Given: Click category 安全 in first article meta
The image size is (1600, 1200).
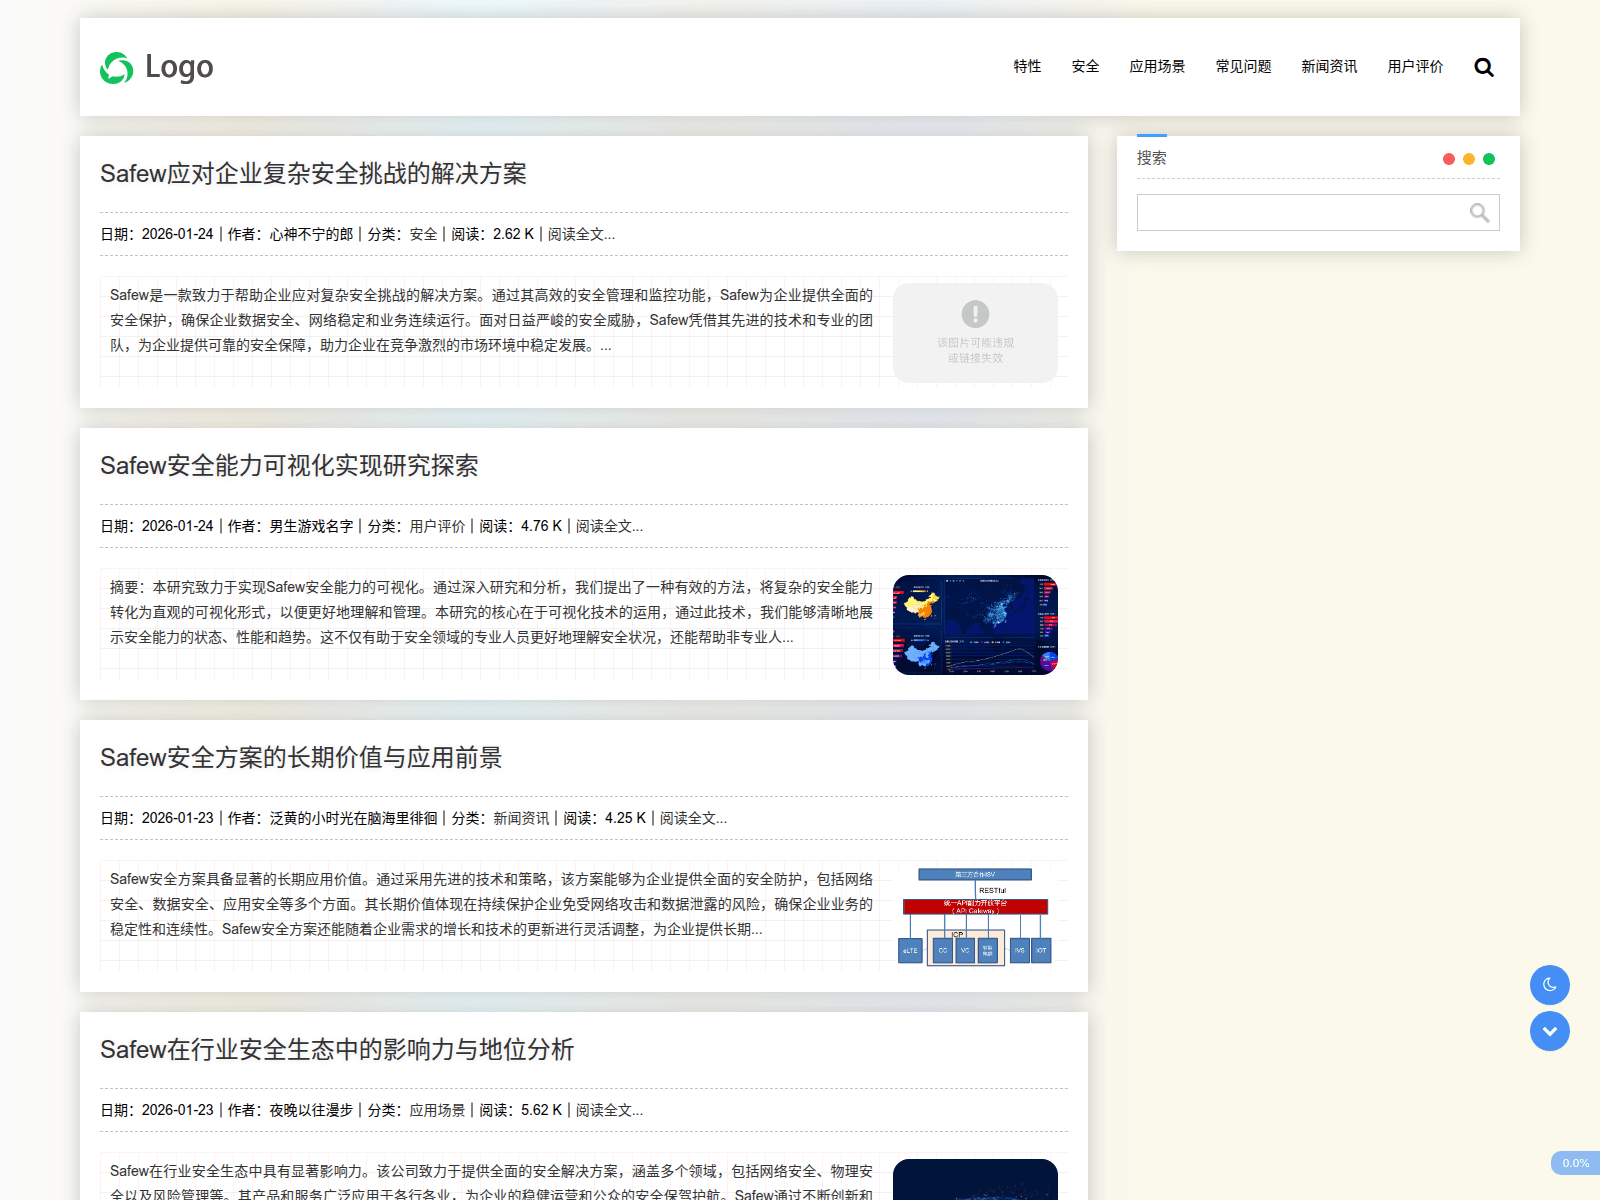Looking at the screenshot, I should [x=423, y=234].
